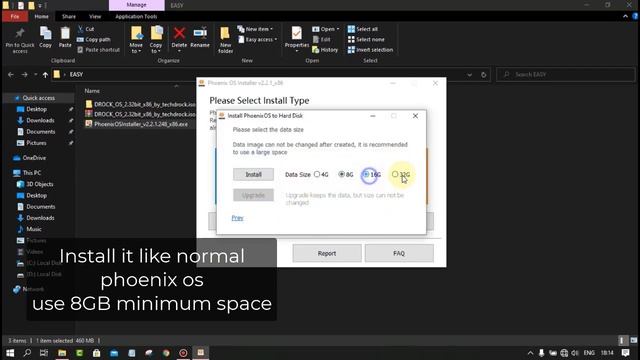The width and height of the screenshot is (640, 360).
Task: Click Edit in the Open group
Action: click(x=321, y=40)
